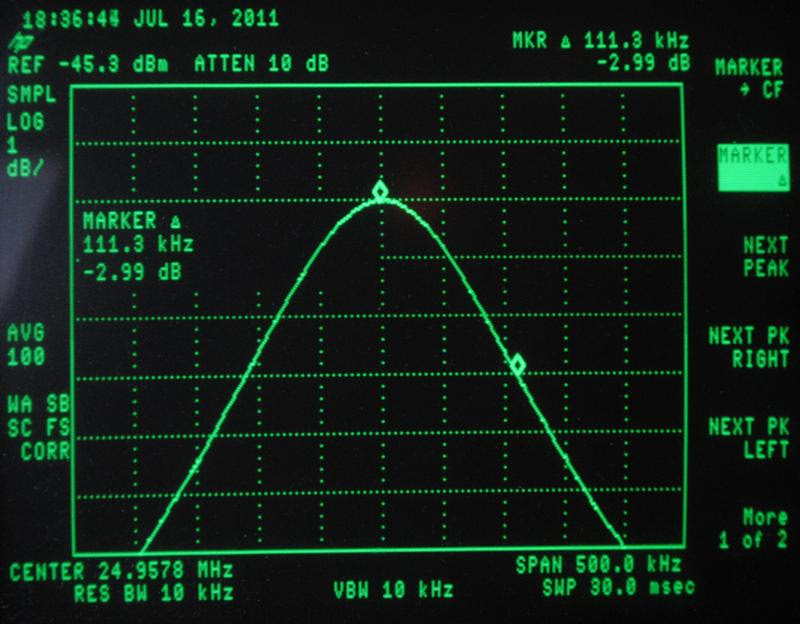Viewport: 800px width, 624px height.
Task: Click the REF -45.3 dBm readout
Action: [x=88, y=64]
